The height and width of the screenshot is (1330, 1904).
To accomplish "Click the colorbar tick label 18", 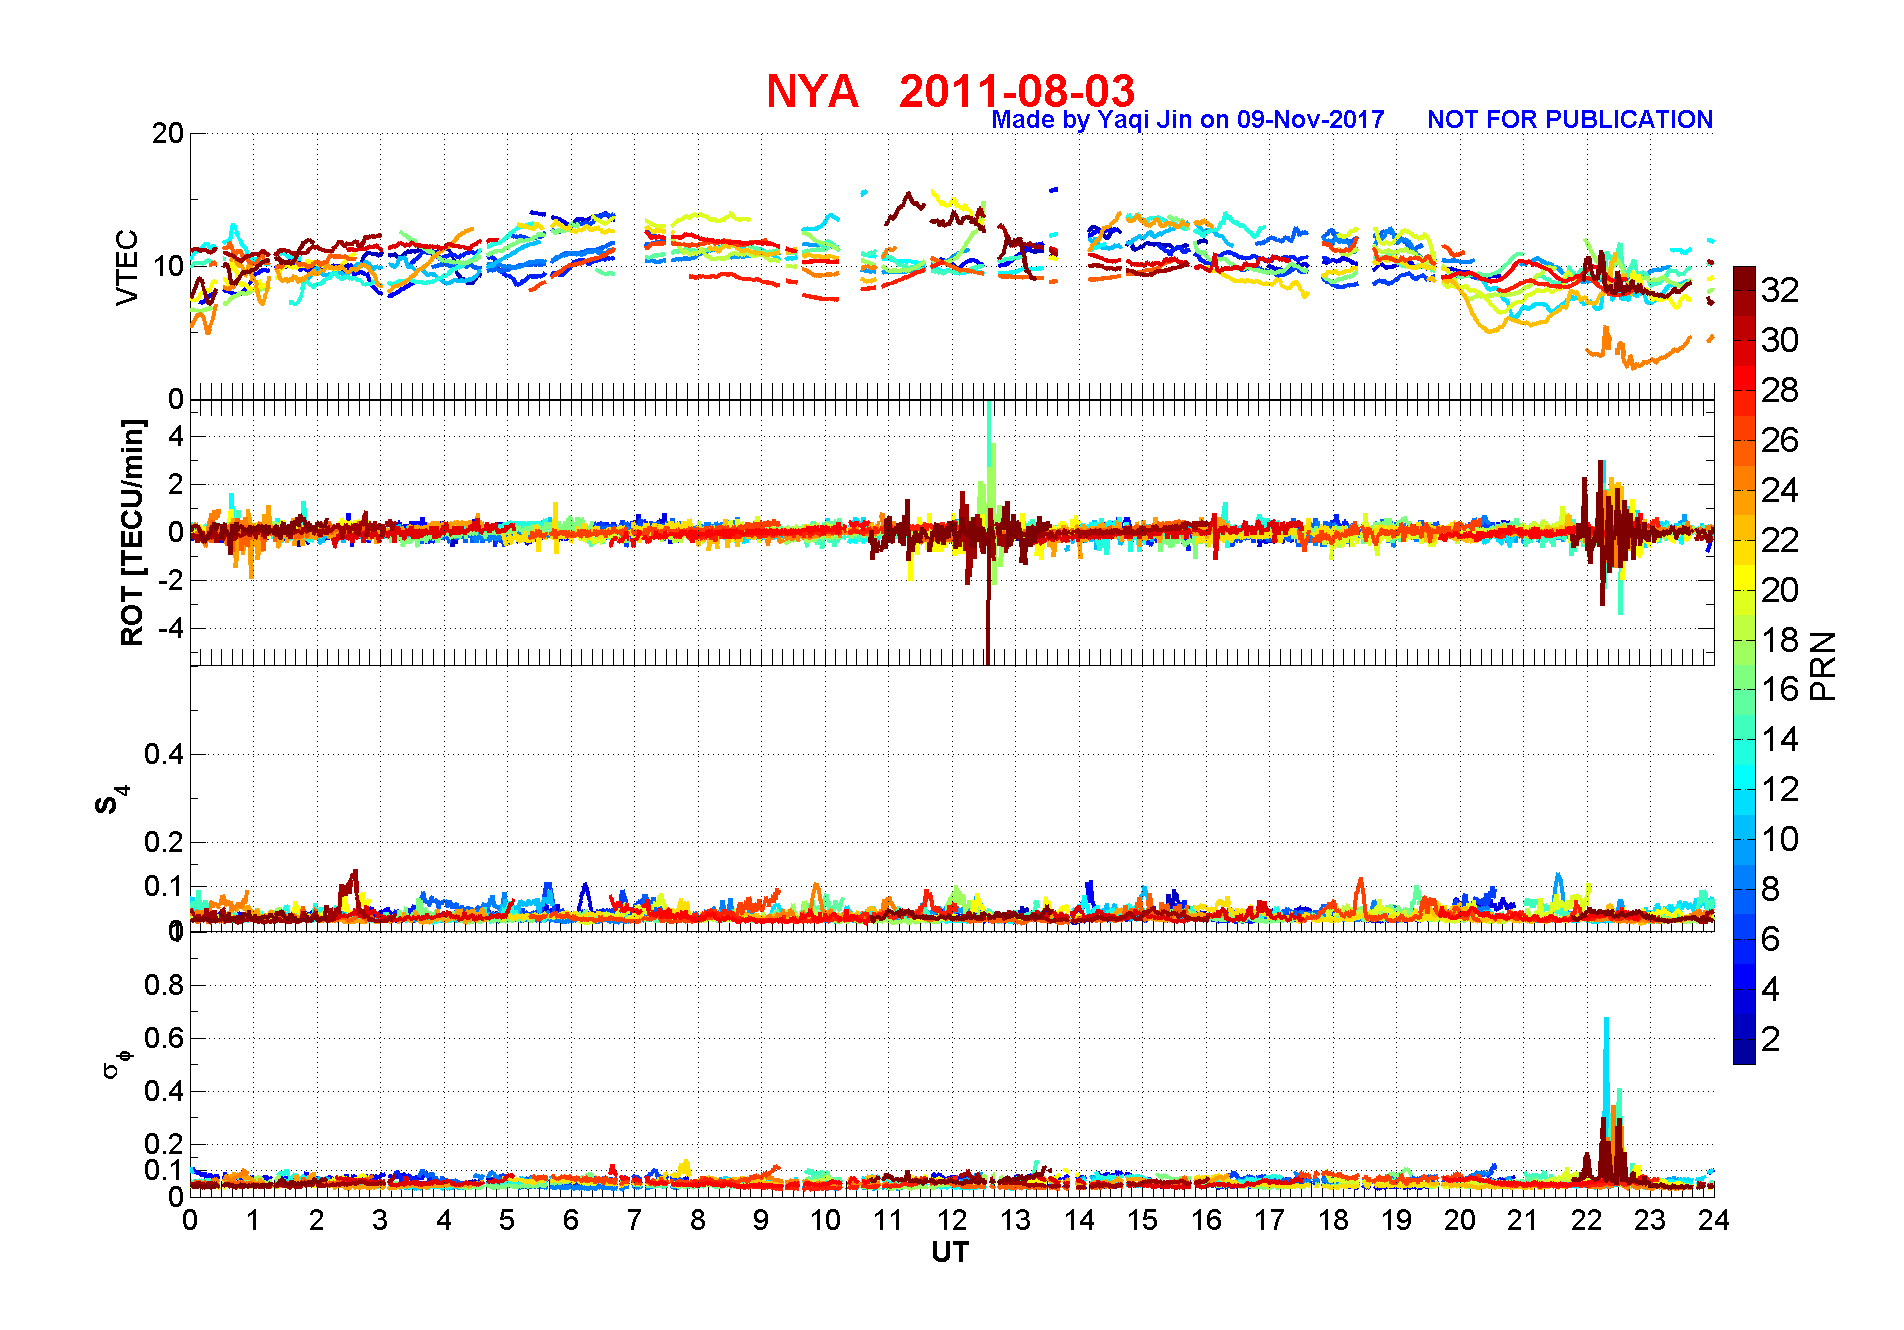I will tap(1780, 640).
